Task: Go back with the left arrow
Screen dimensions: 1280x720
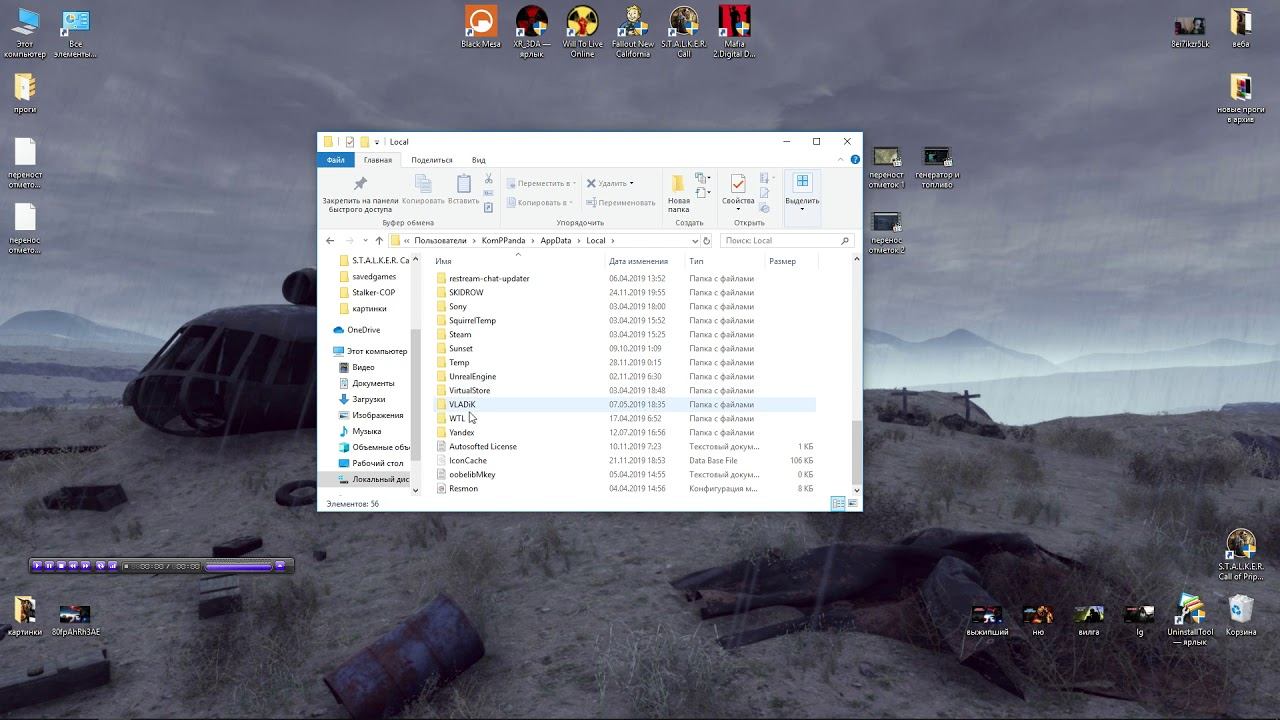Action: (330, 240)
